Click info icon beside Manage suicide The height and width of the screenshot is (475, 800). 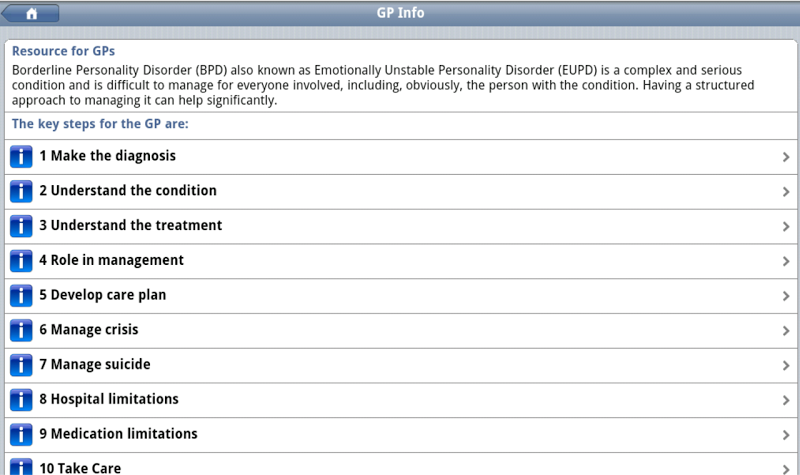click(x=21, y=365)
